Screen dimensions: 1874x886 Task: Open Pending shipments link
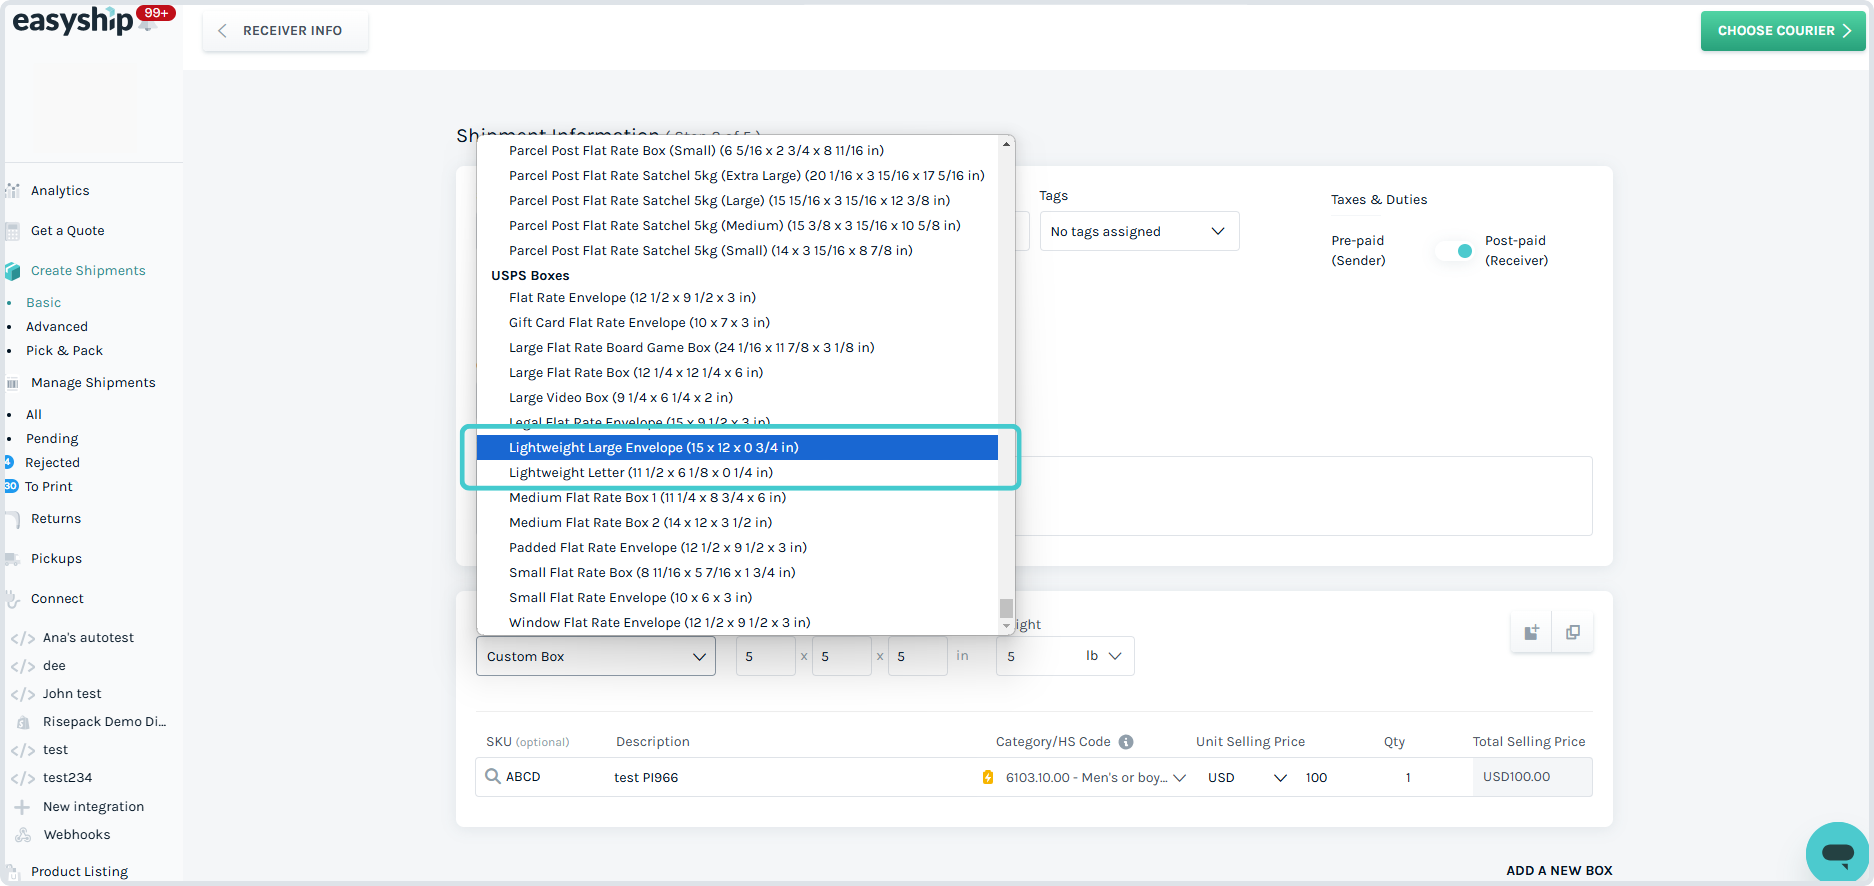point(52,439)
